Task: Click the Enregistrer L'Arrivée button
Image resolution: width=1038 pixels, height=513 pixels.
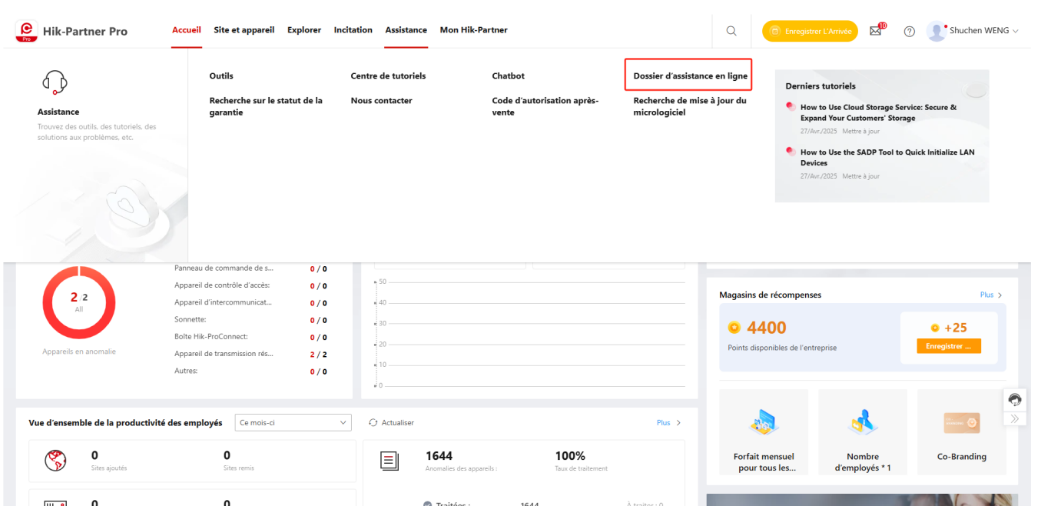Action: 810,31
